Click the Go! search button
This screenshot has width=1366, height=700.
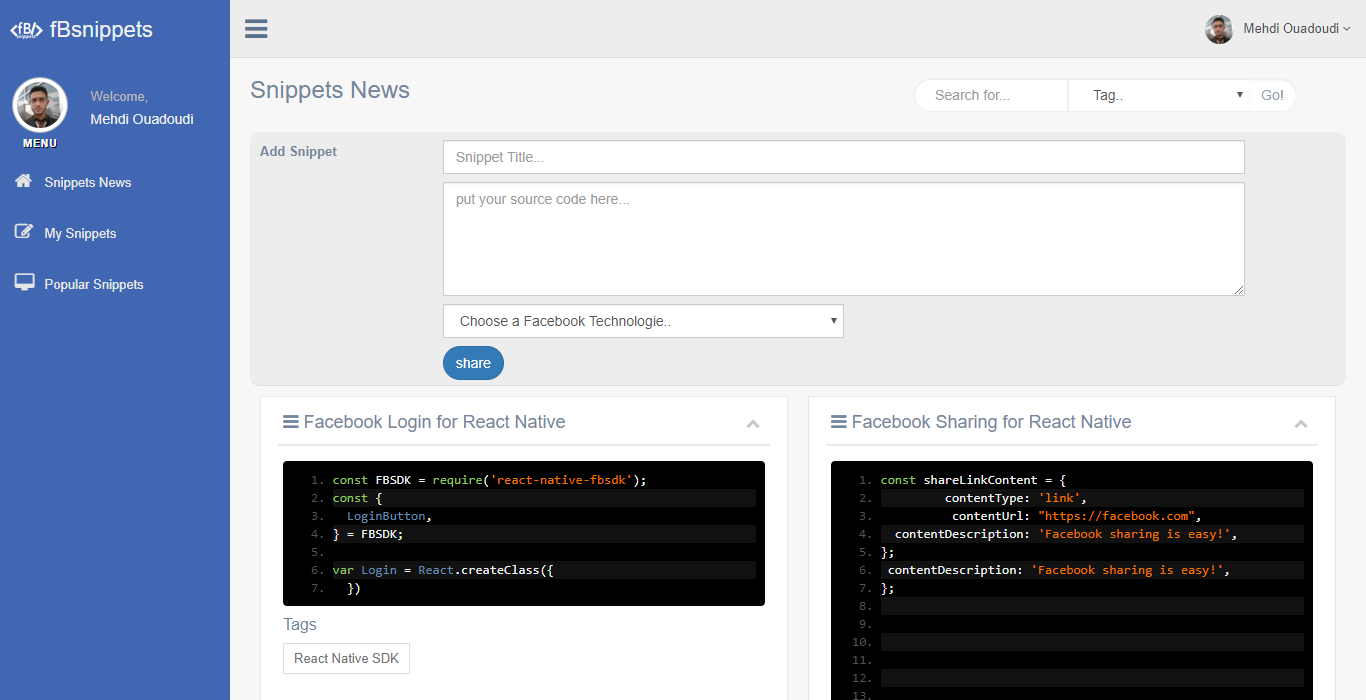point(1272,95)
